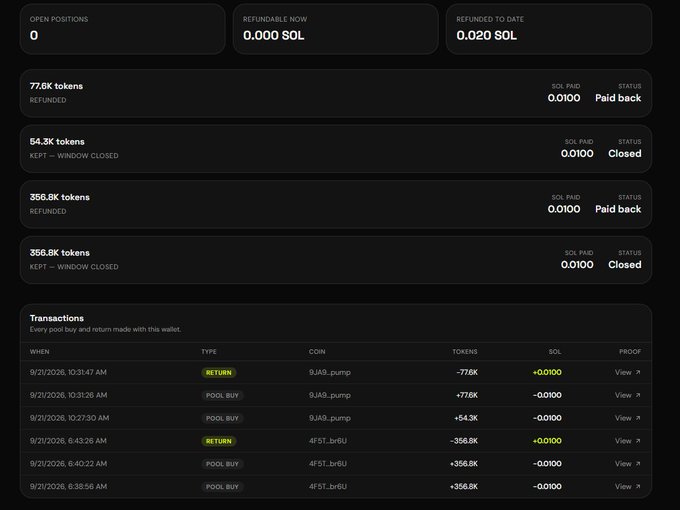Click timestamp 9/21/2026, 6:43:26 AM
Screen dimensions: 680x510
(x=68, y=441)
